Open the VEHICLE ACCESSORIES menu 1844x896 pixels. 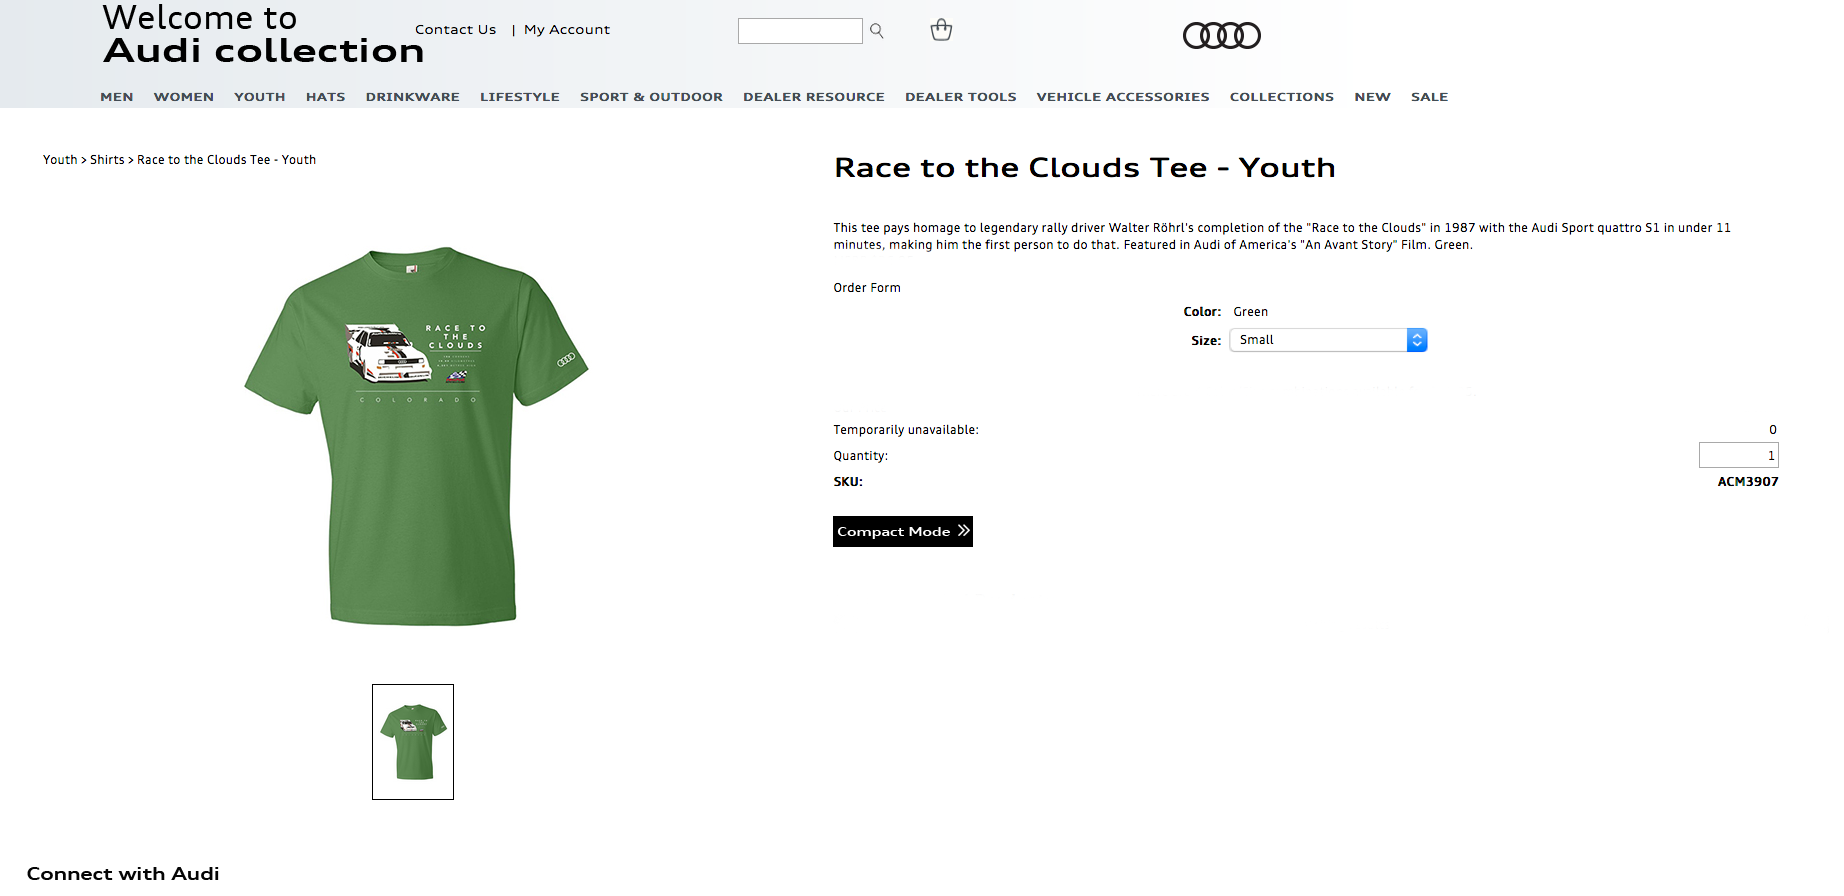(x=1123, y=97)
